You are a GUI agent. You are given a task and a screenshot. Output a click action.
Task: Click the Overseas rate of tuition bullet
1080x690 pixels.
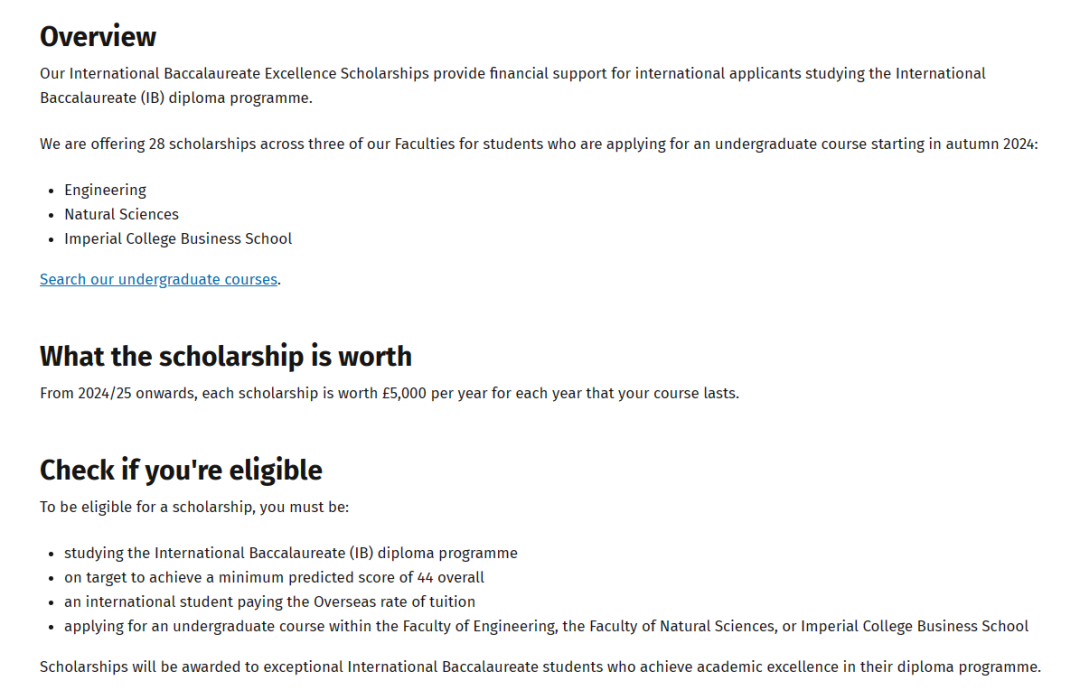(x=270, y=602)
